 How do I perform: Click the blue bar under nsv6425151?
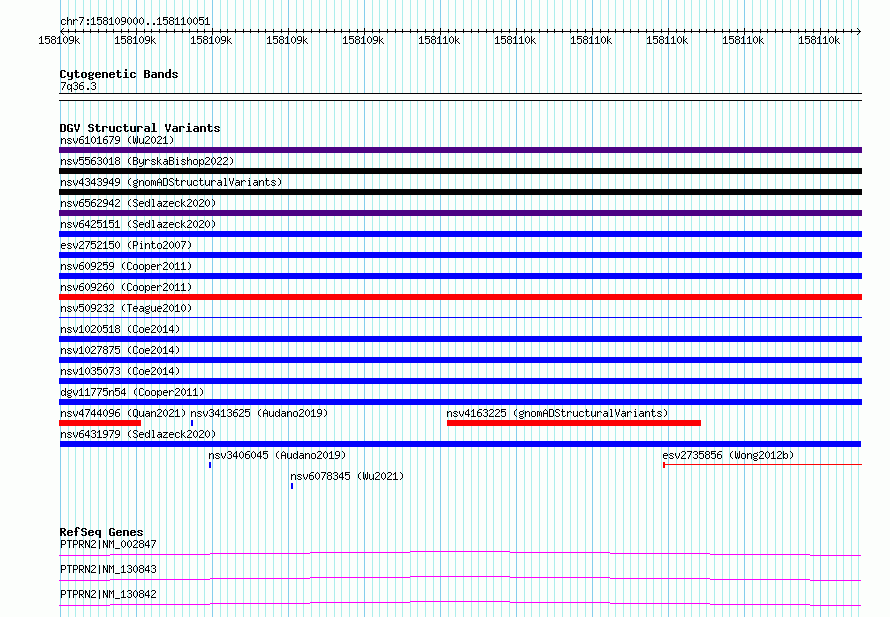click(x=460, y=234)
